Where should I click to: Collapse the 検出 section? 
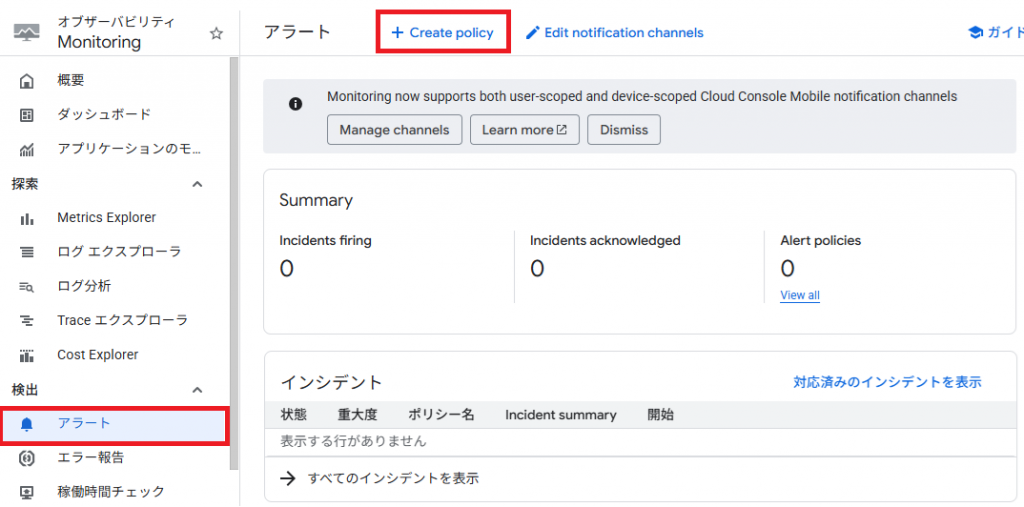197,390
